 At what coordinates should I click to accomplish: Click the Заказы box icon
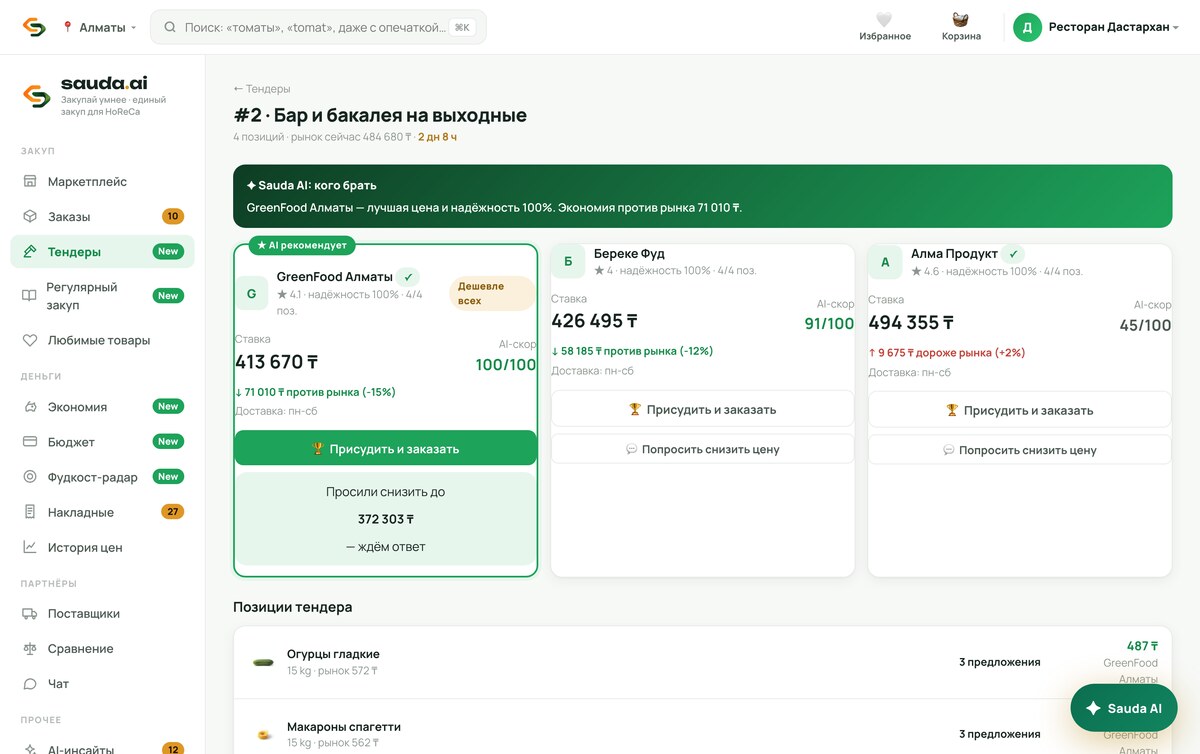(x=30, y=217)
